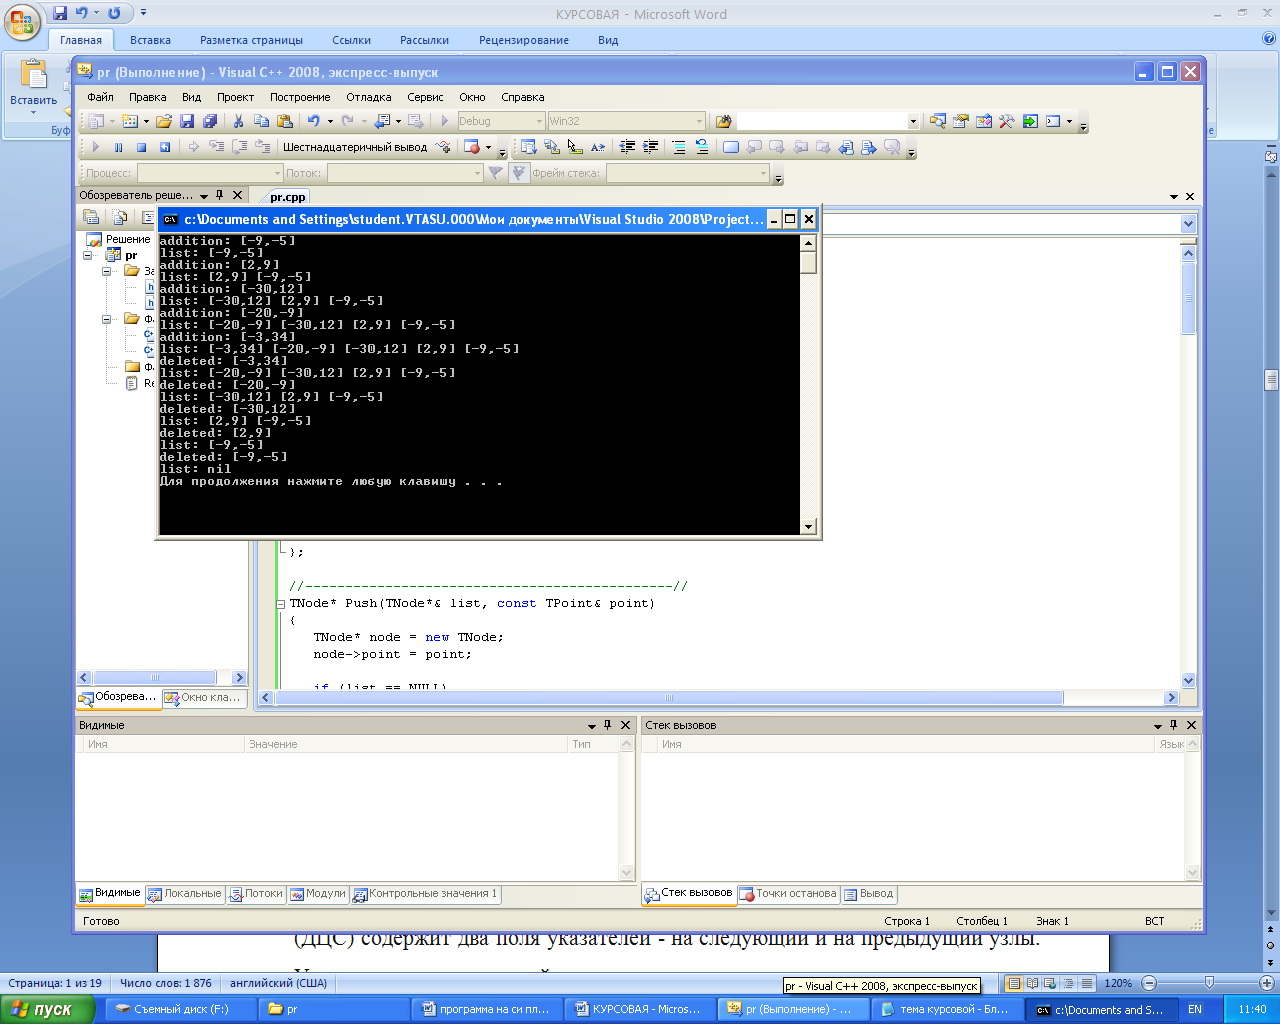Select Web Layout view in Word status bar

1050,983
